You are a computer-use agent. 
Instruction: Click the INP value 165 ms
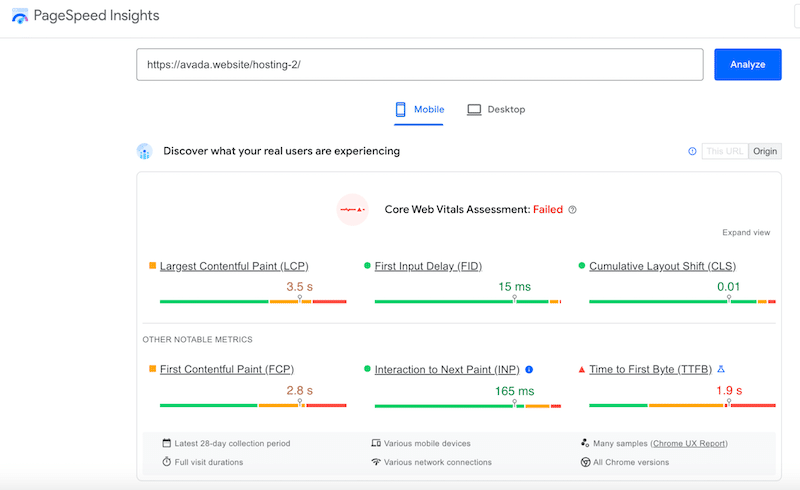pos(514,391)
